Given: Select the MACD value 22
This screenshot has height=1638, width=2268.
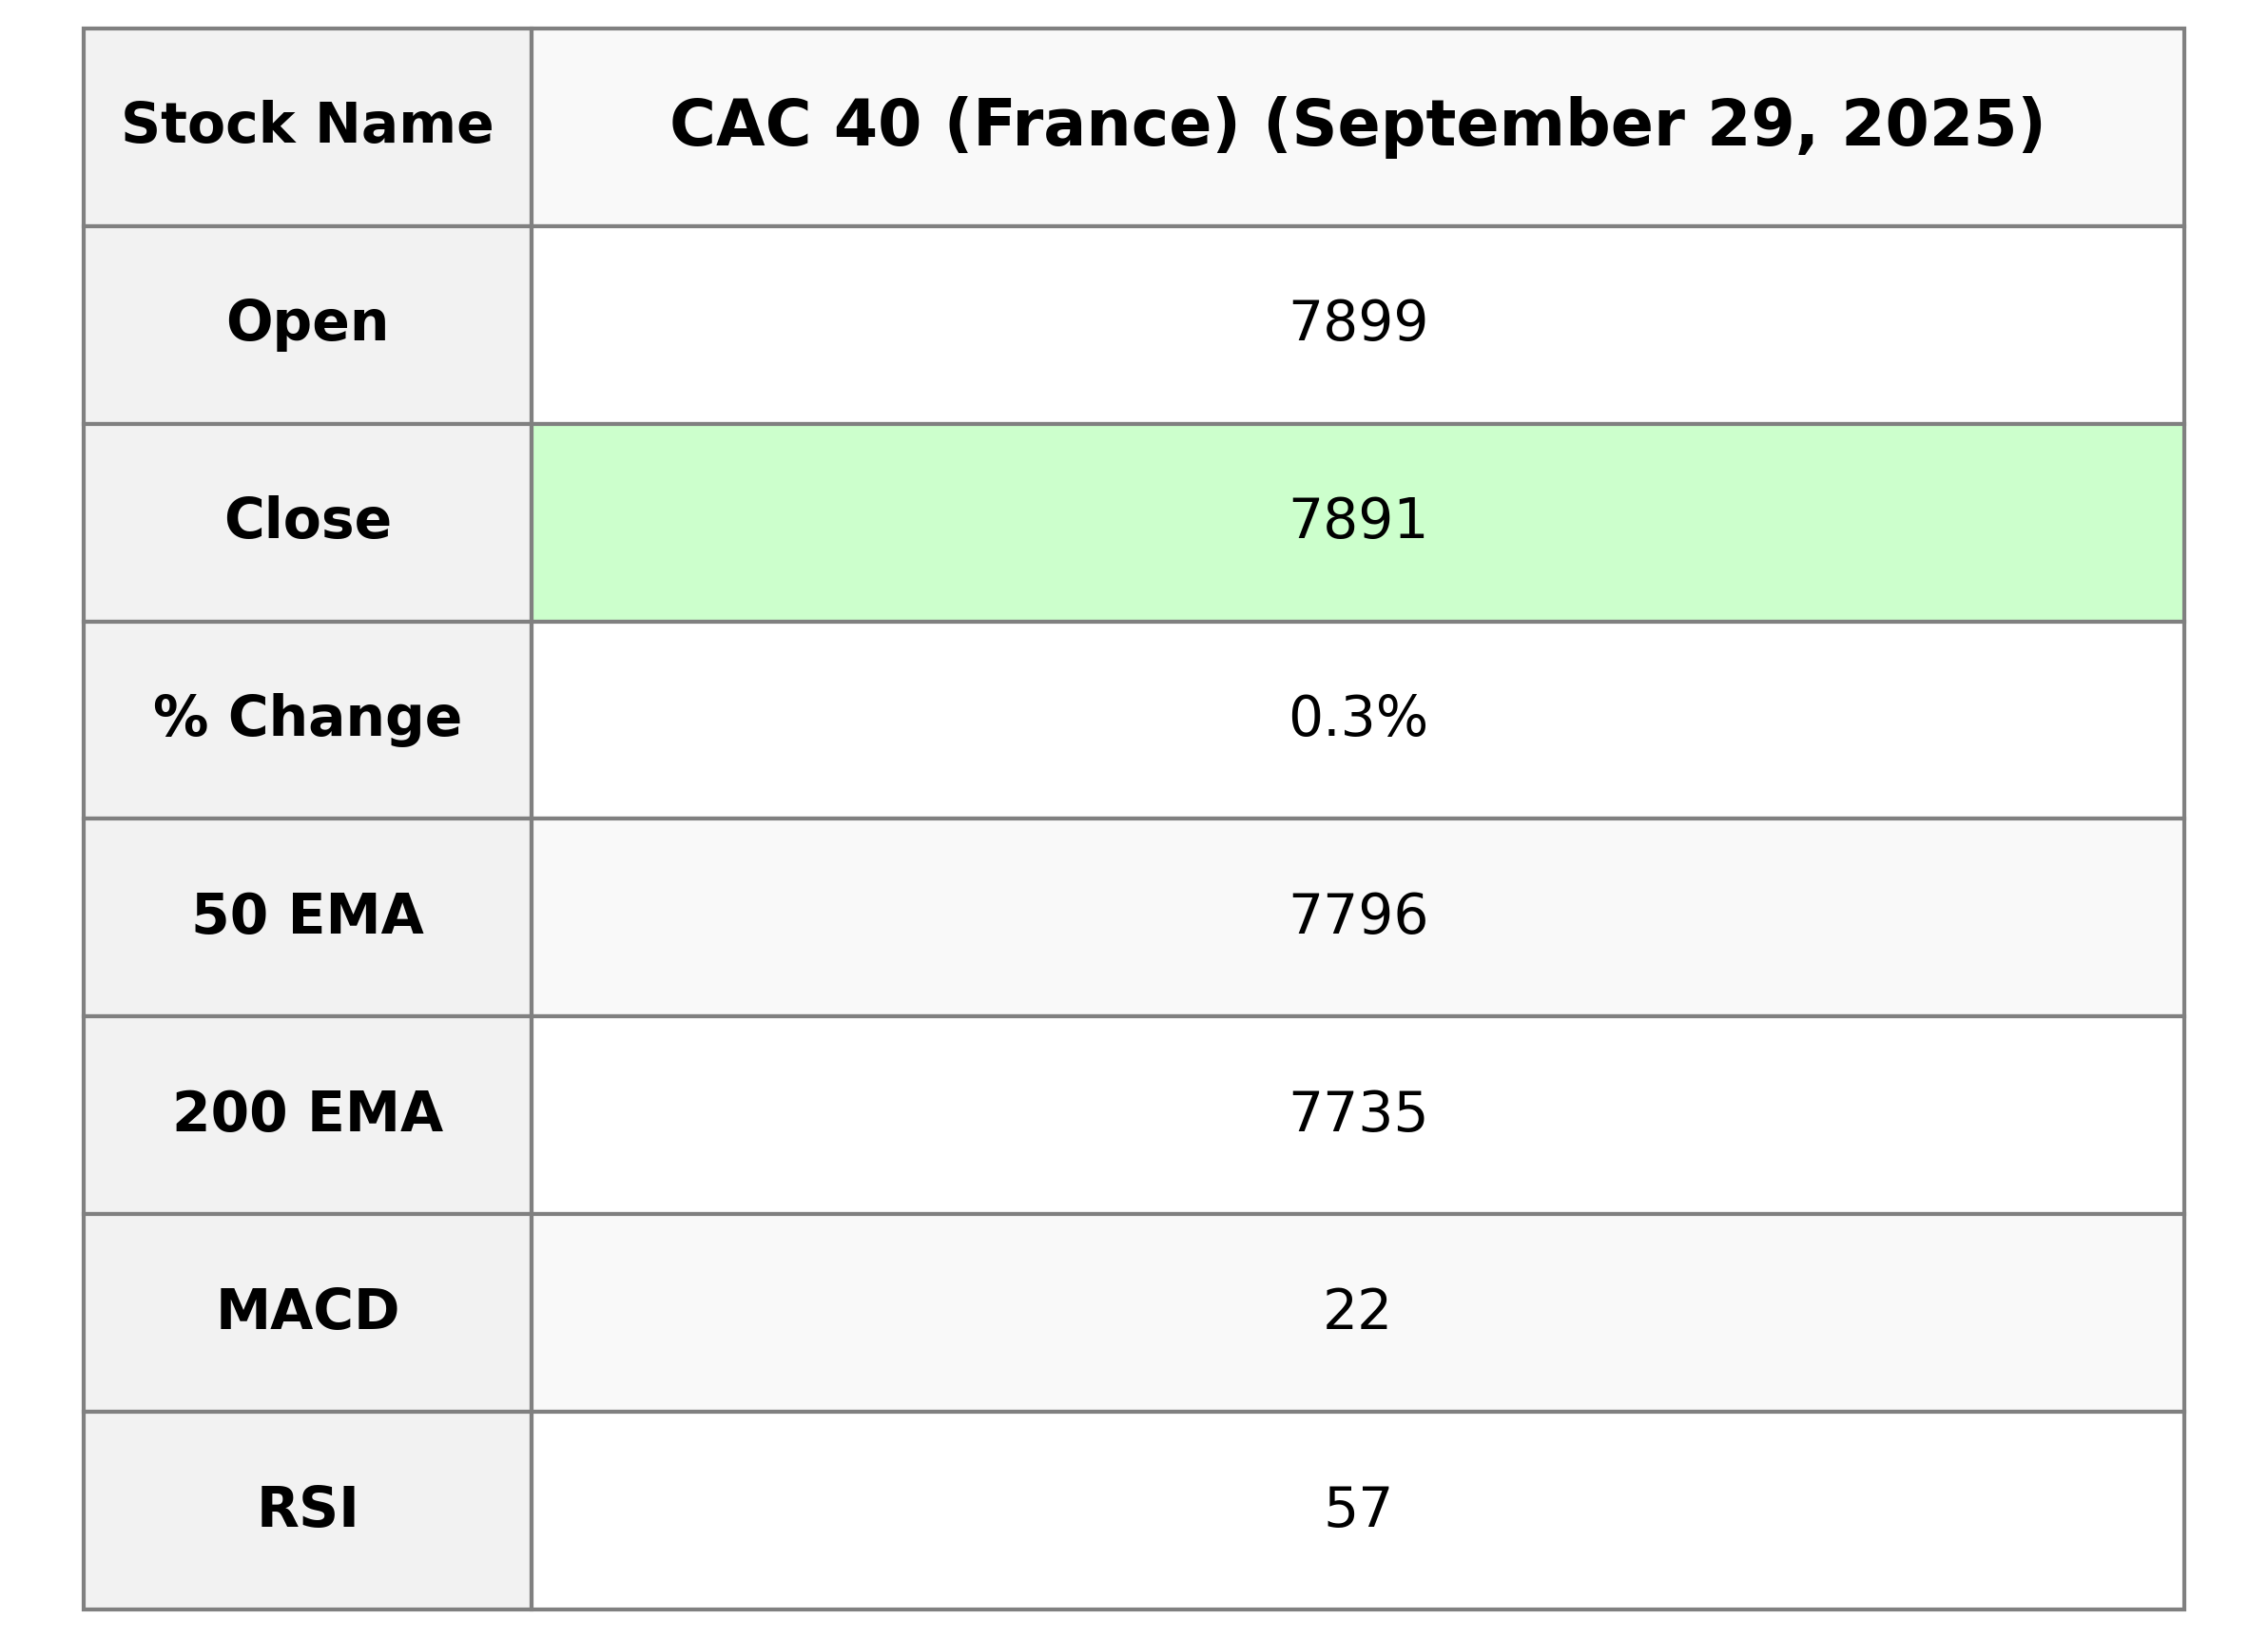Looking at the screenshot, I should 1357,1312.
